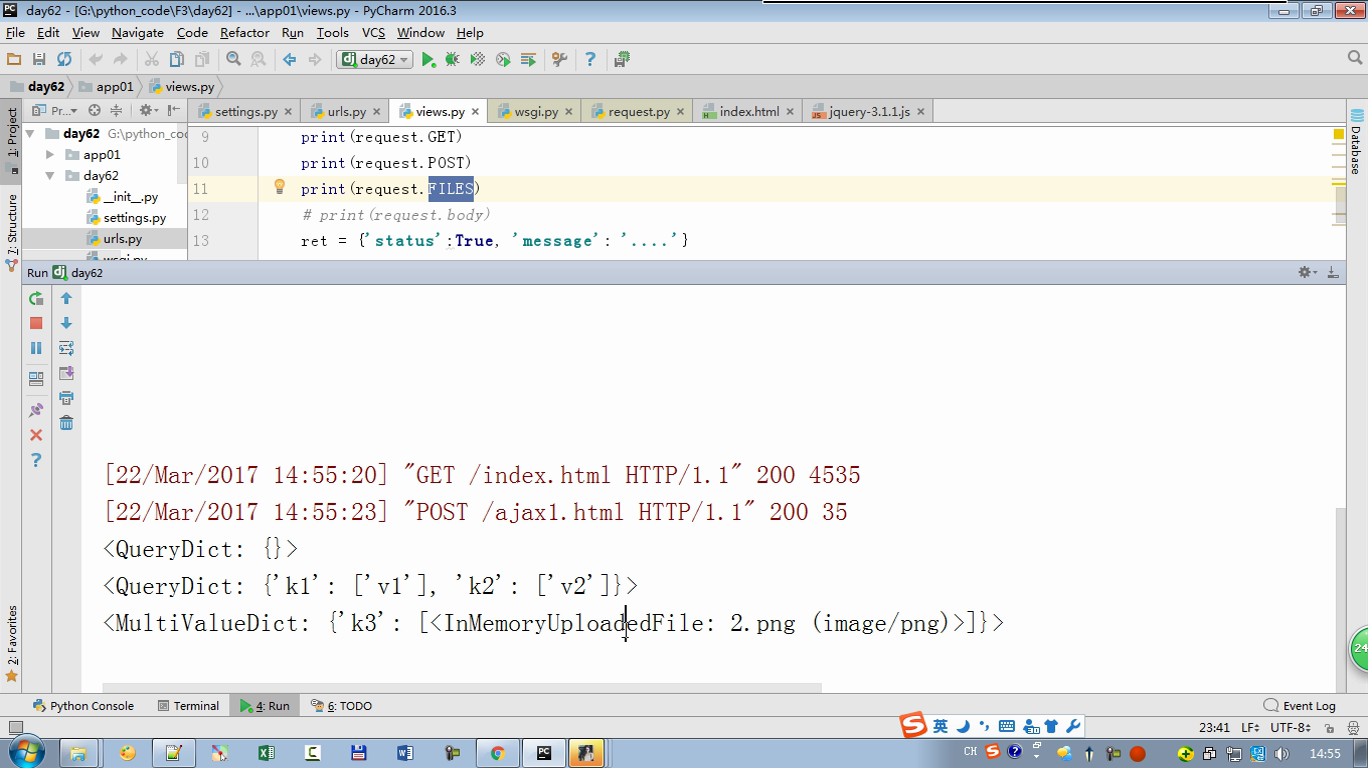Collapse the day62 project root
Image resolution: width=1368 pixels, height=768 pixels.
[x=30, y=133]
